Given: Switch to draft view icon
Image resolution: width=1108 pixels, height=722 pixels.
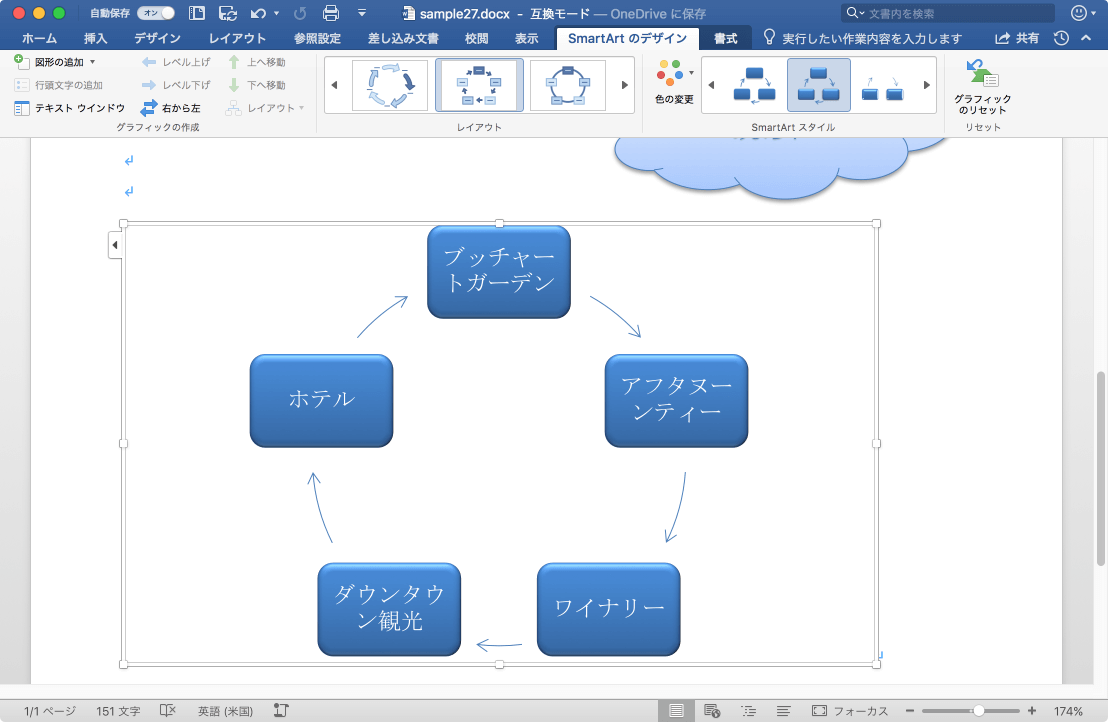Looking at the screenshot, I should tap(784, 711).
